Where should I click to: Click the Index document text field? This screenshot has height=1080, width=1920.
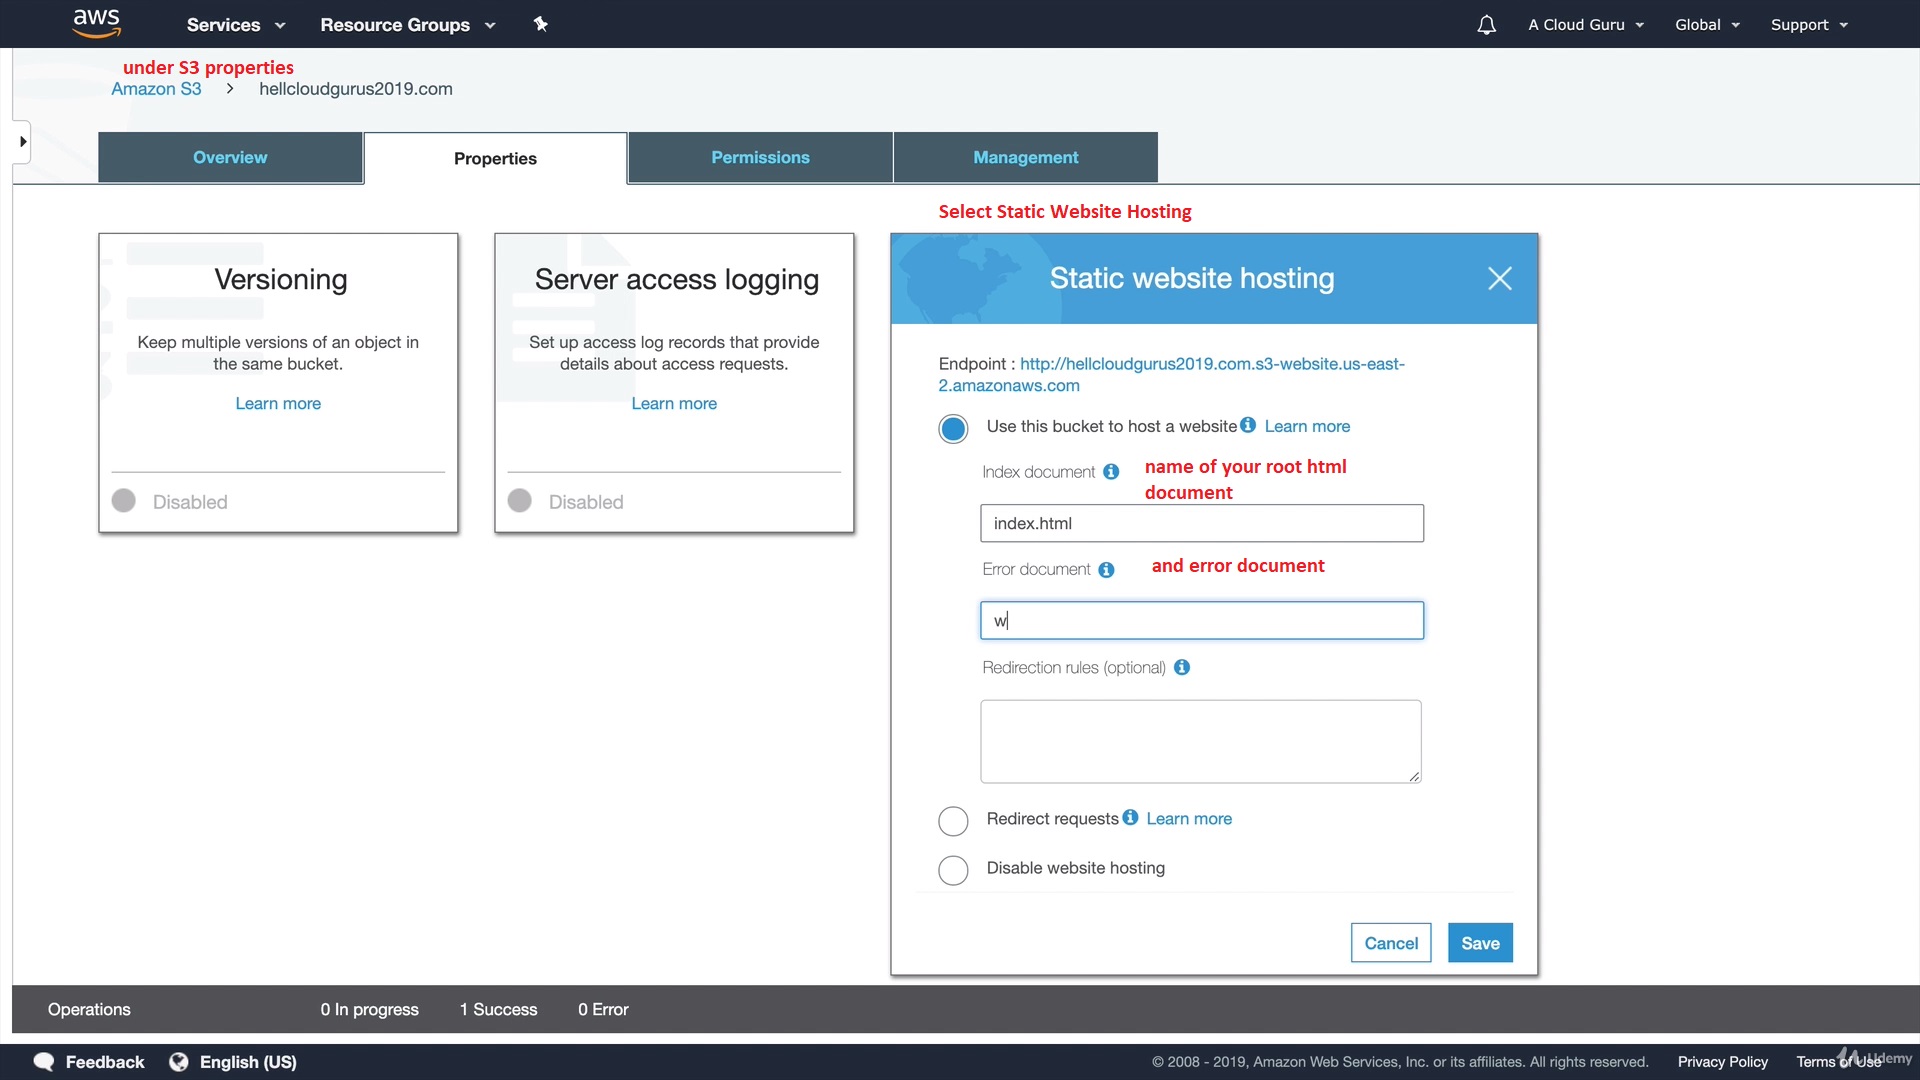1201,523
